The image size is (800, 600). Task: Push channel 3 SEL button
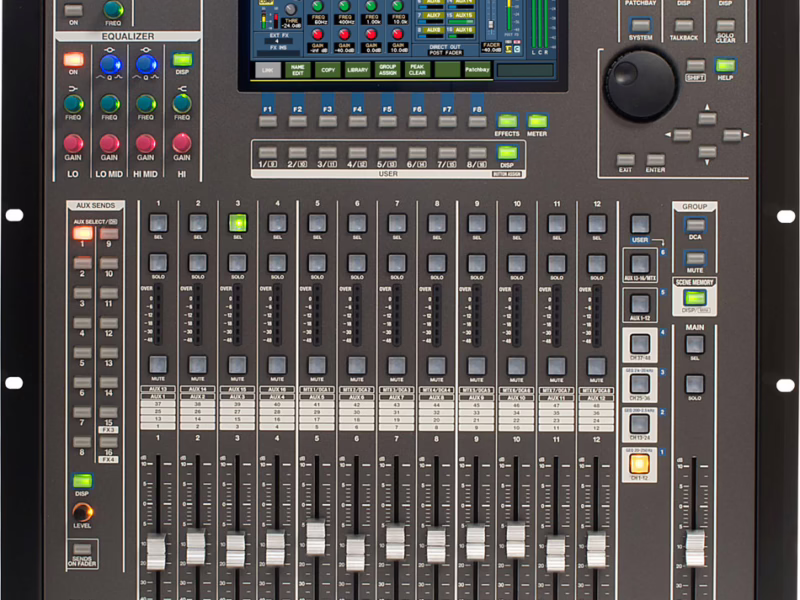(x=237, y=222)
